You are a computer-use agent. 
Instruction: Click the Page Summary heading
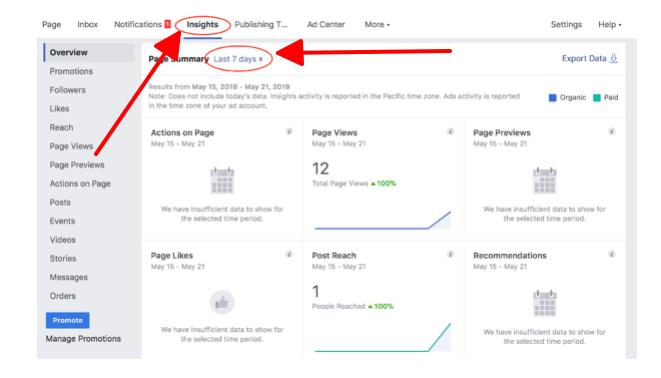[178, 59]
